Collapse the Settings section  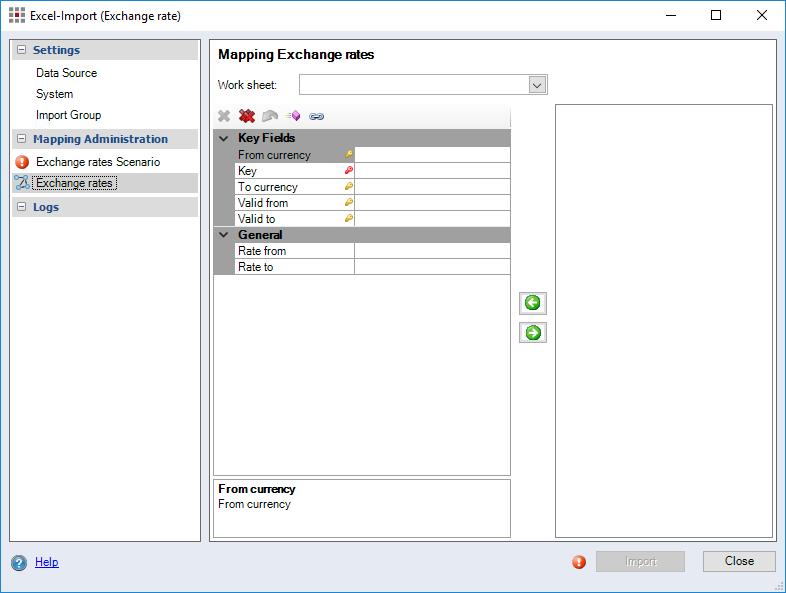[x=22, y=50]
